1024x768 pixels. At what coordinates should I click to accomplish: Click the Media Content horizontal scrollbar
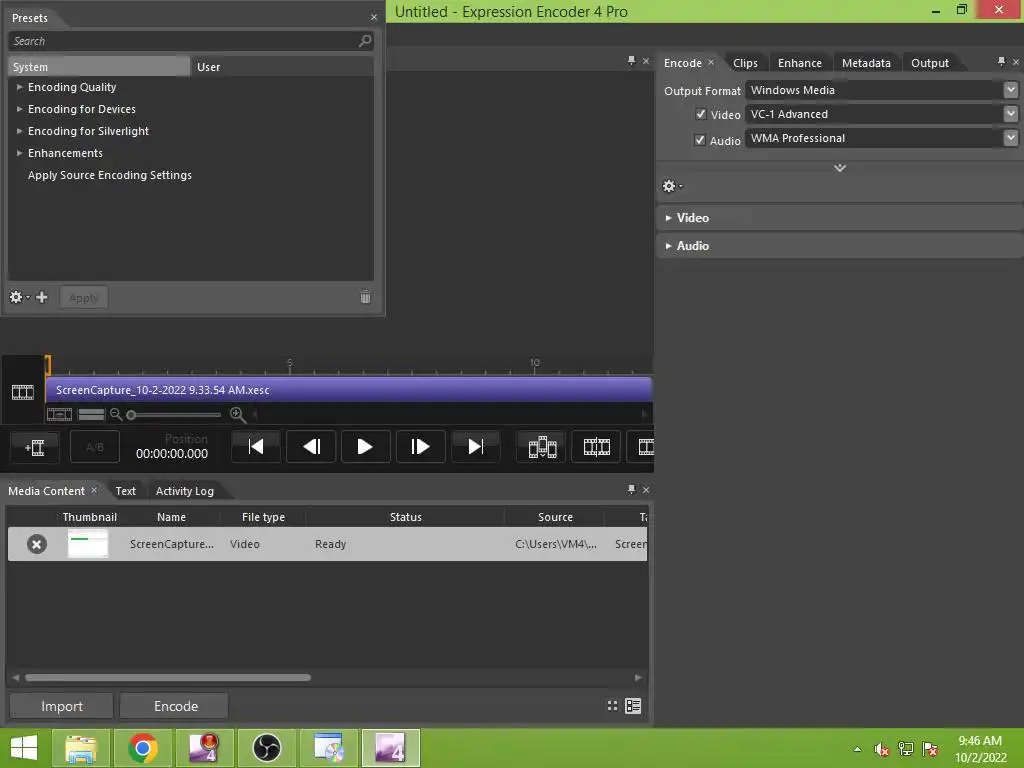168,677
